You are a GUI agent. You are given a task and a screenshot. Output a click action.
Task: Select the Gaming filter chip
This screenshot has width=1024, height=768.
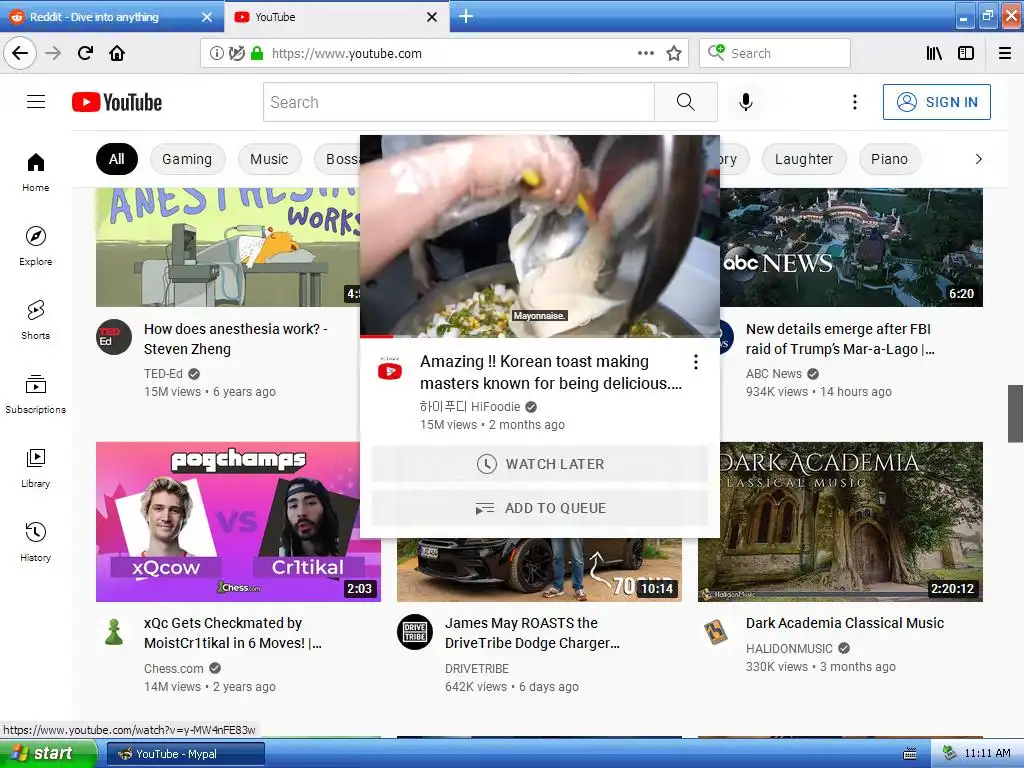pyautogui.click(x=187, y=159)
